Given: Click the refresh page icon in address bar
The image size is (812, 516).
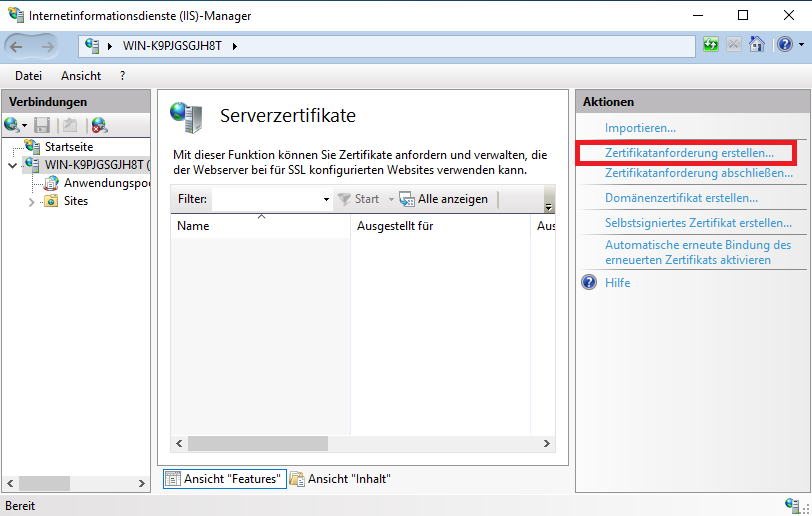Looking at the screenshot, I should [711, 45].
